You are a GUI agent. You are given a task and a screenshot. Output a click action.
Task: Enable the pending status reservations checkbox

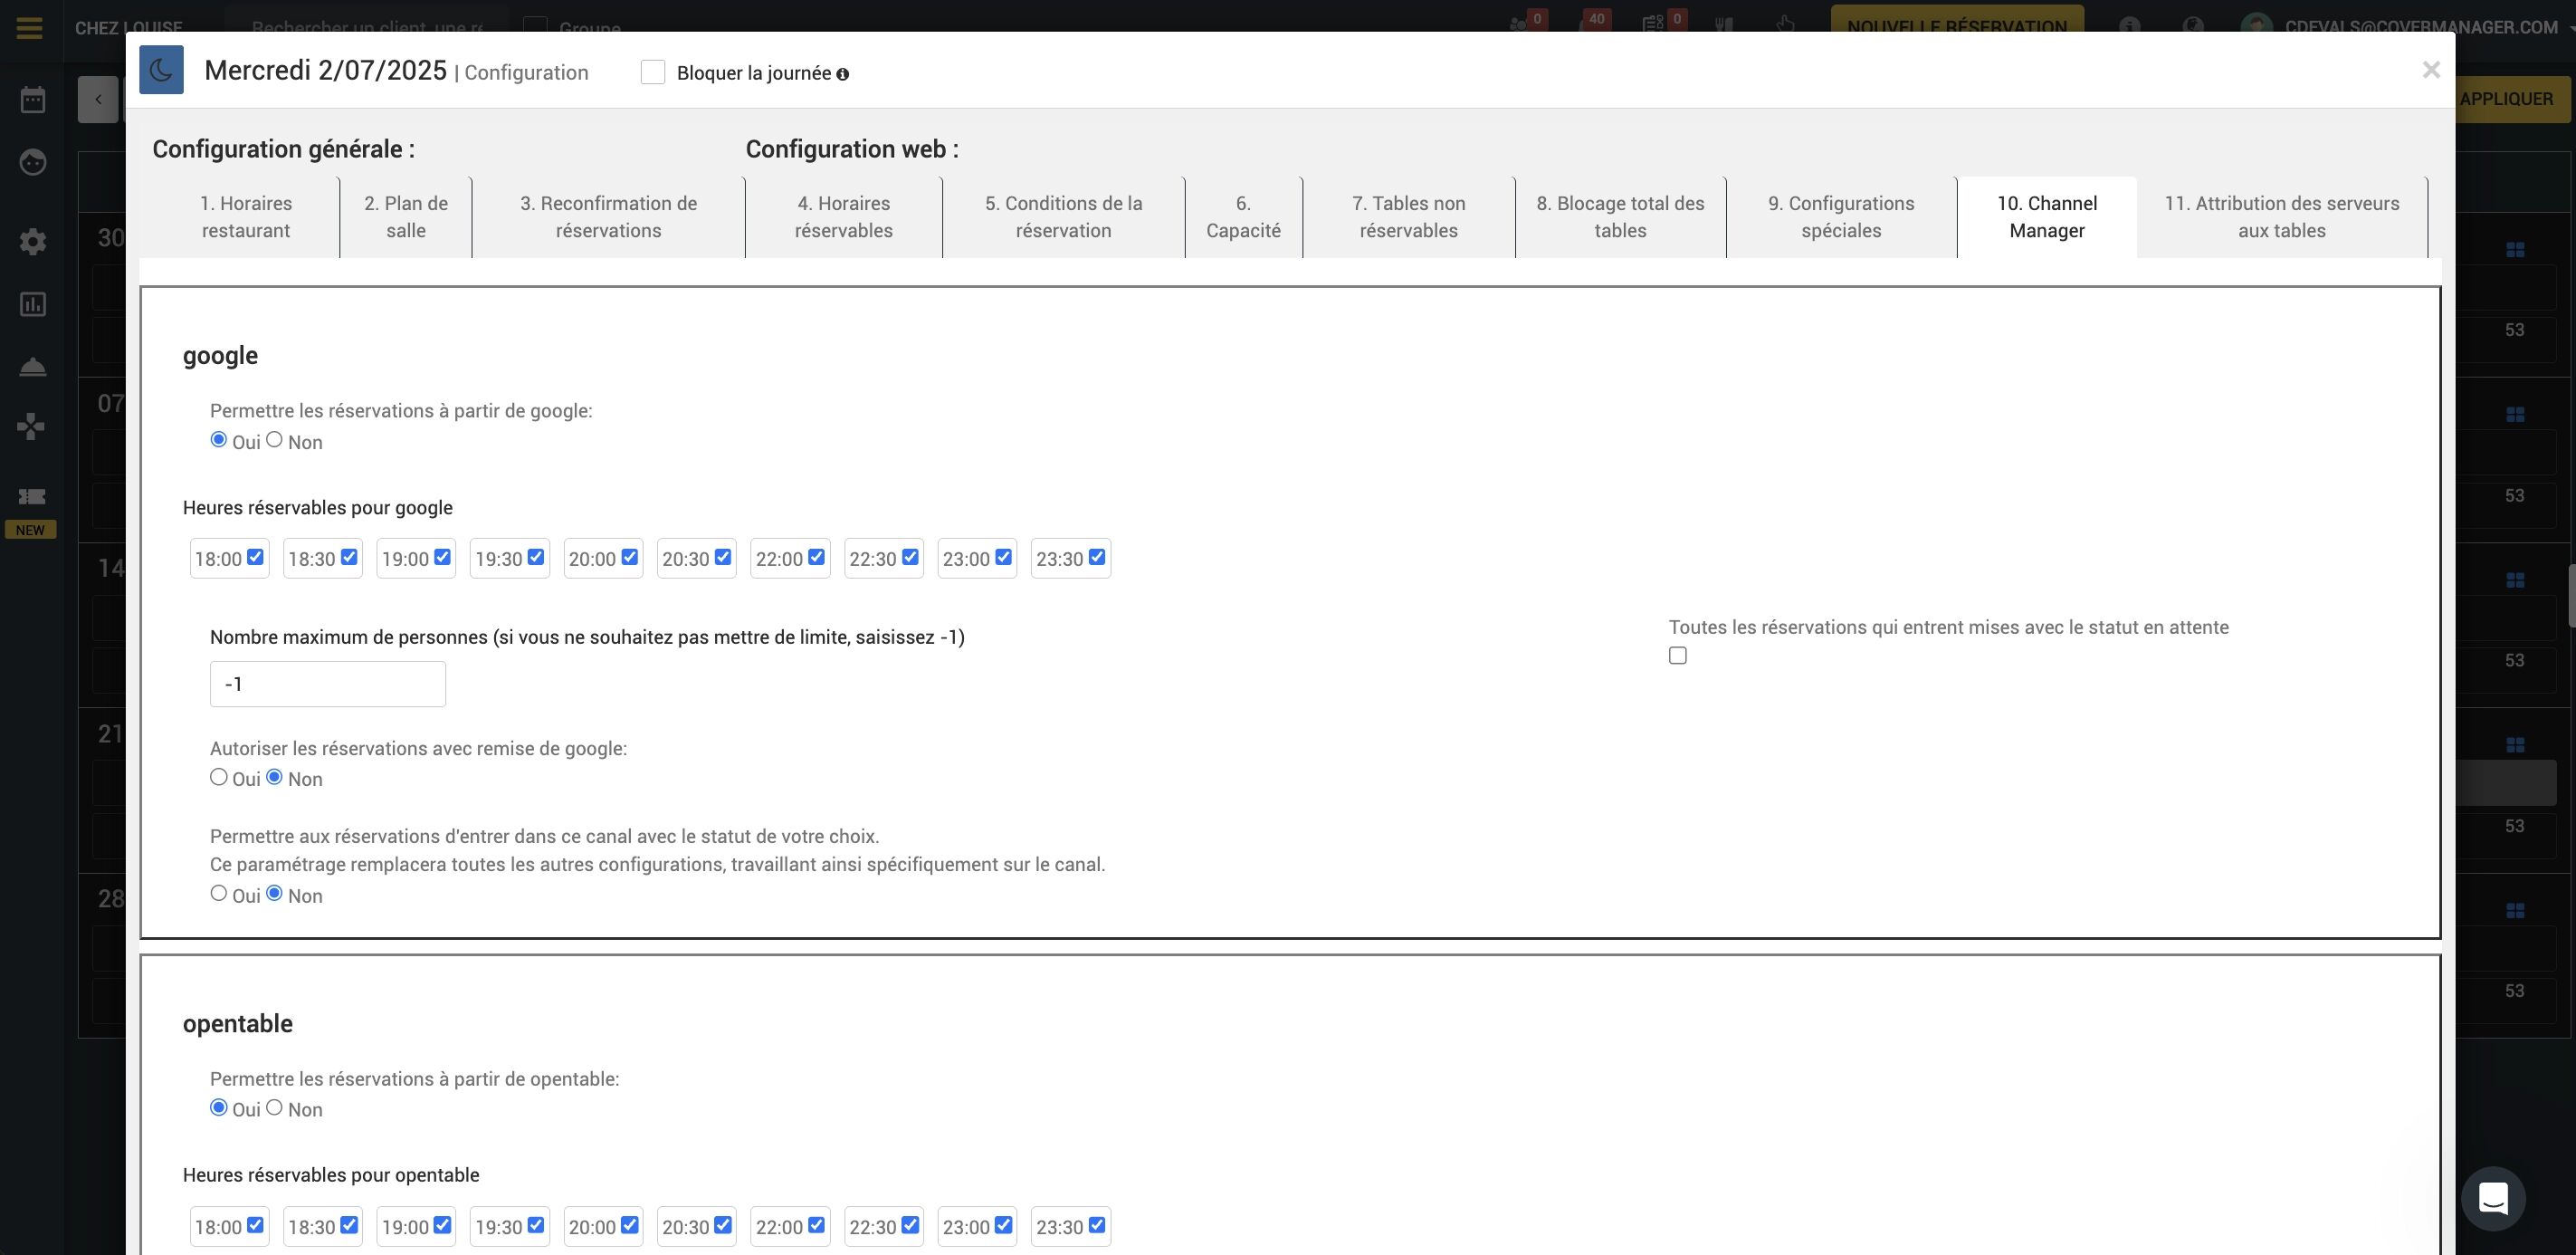[x=1677, y=655]
